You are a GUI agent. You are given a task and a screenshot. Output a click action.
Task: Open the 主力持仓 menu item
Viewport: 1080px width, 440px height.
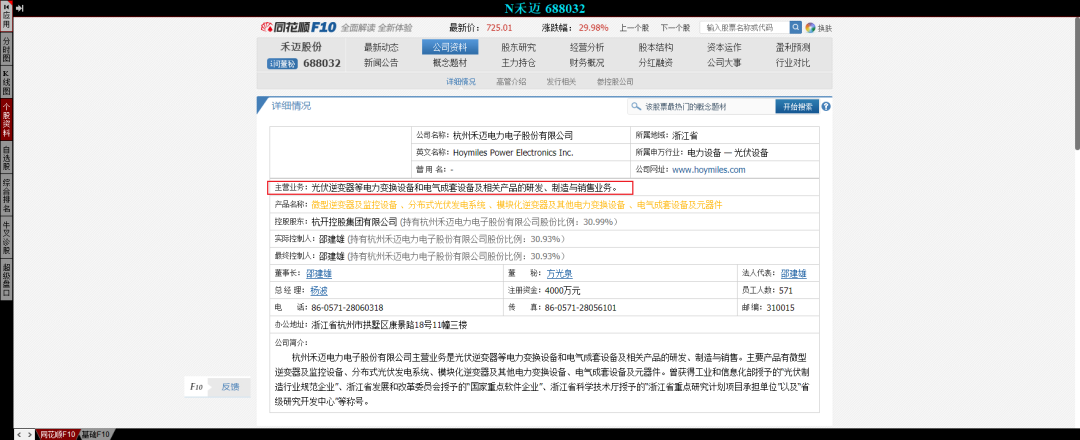[x=519, y=63]
